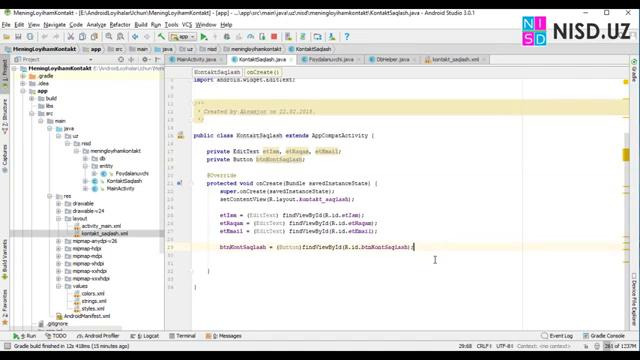Click the Save All toolbar icon
Screen dimensions: 640x360
tap(18, 37)
